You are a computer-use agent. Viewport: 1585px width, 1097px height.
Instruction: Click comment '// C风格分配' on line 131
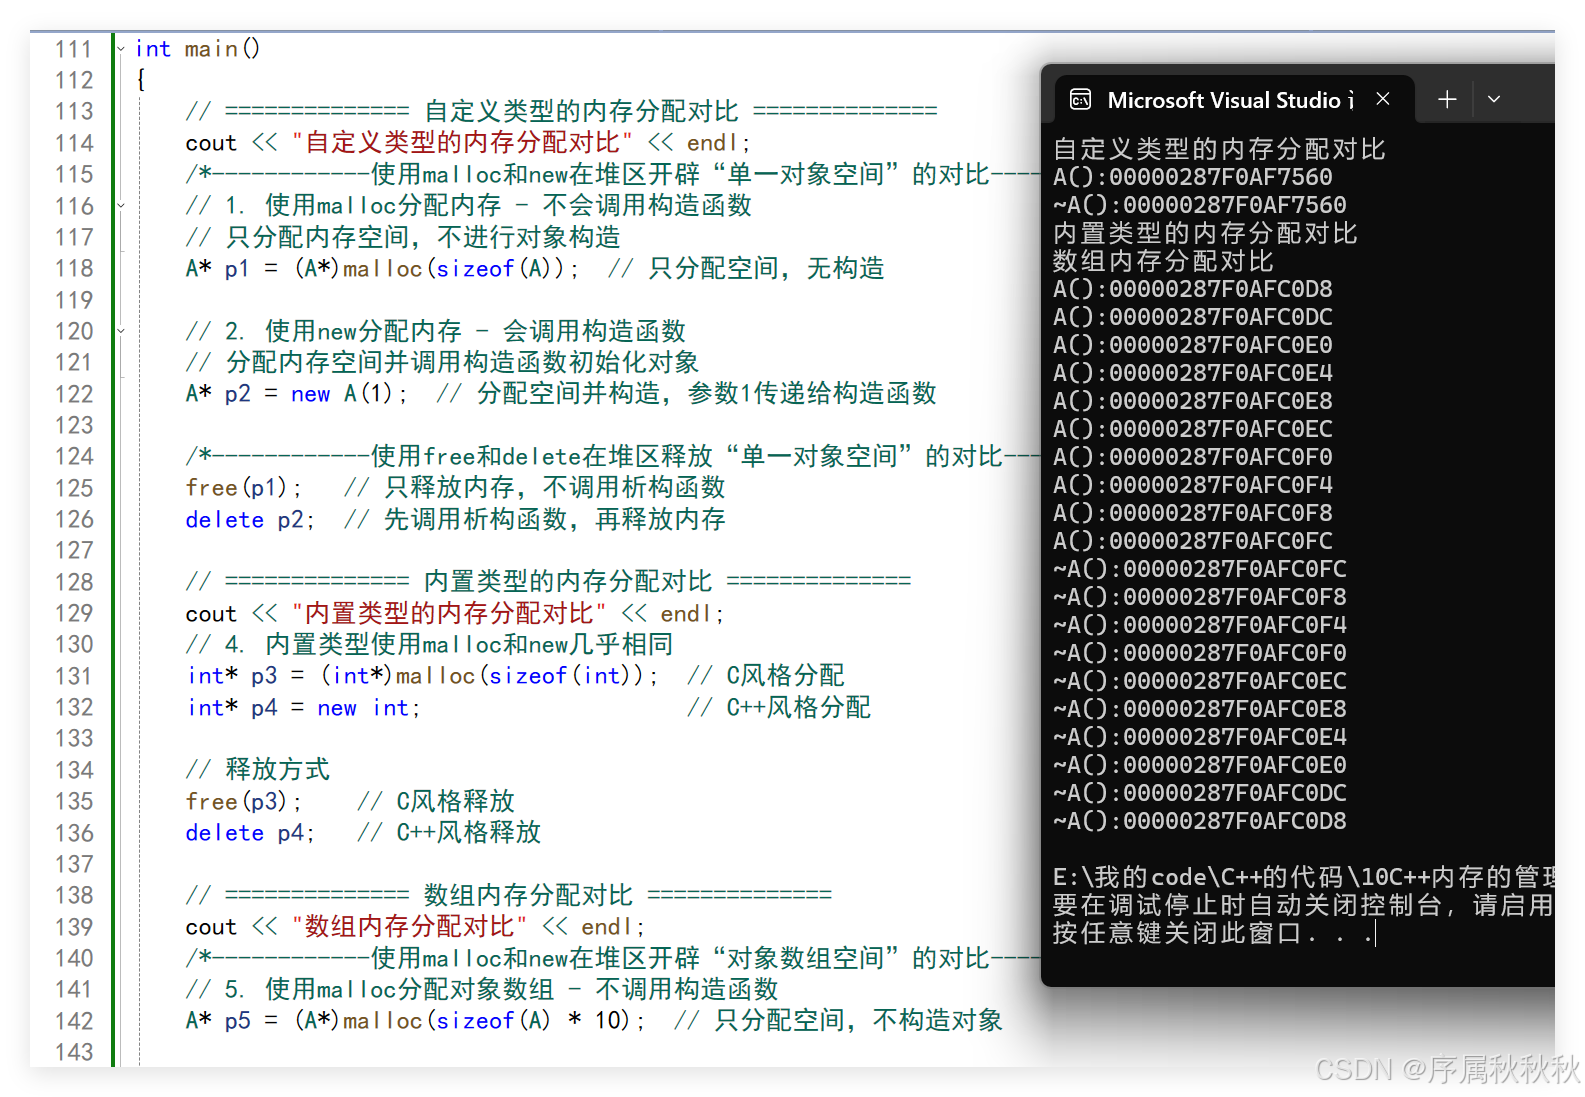click(x=766, y=675)
